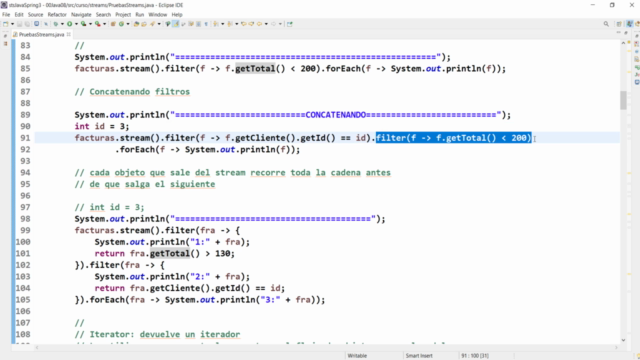The image size is (640, 360).
Task: Open the File menu
Action: click(6, 15)
